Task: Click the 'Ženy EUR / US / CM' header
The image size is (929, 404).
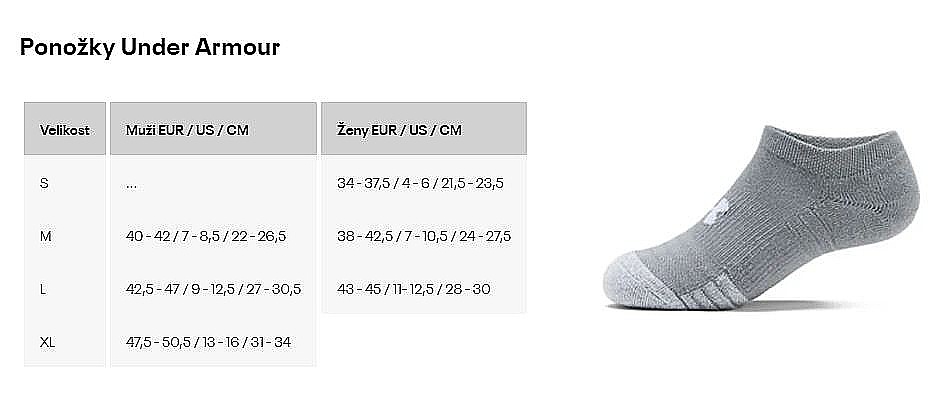Action: (x=401, y=130)
